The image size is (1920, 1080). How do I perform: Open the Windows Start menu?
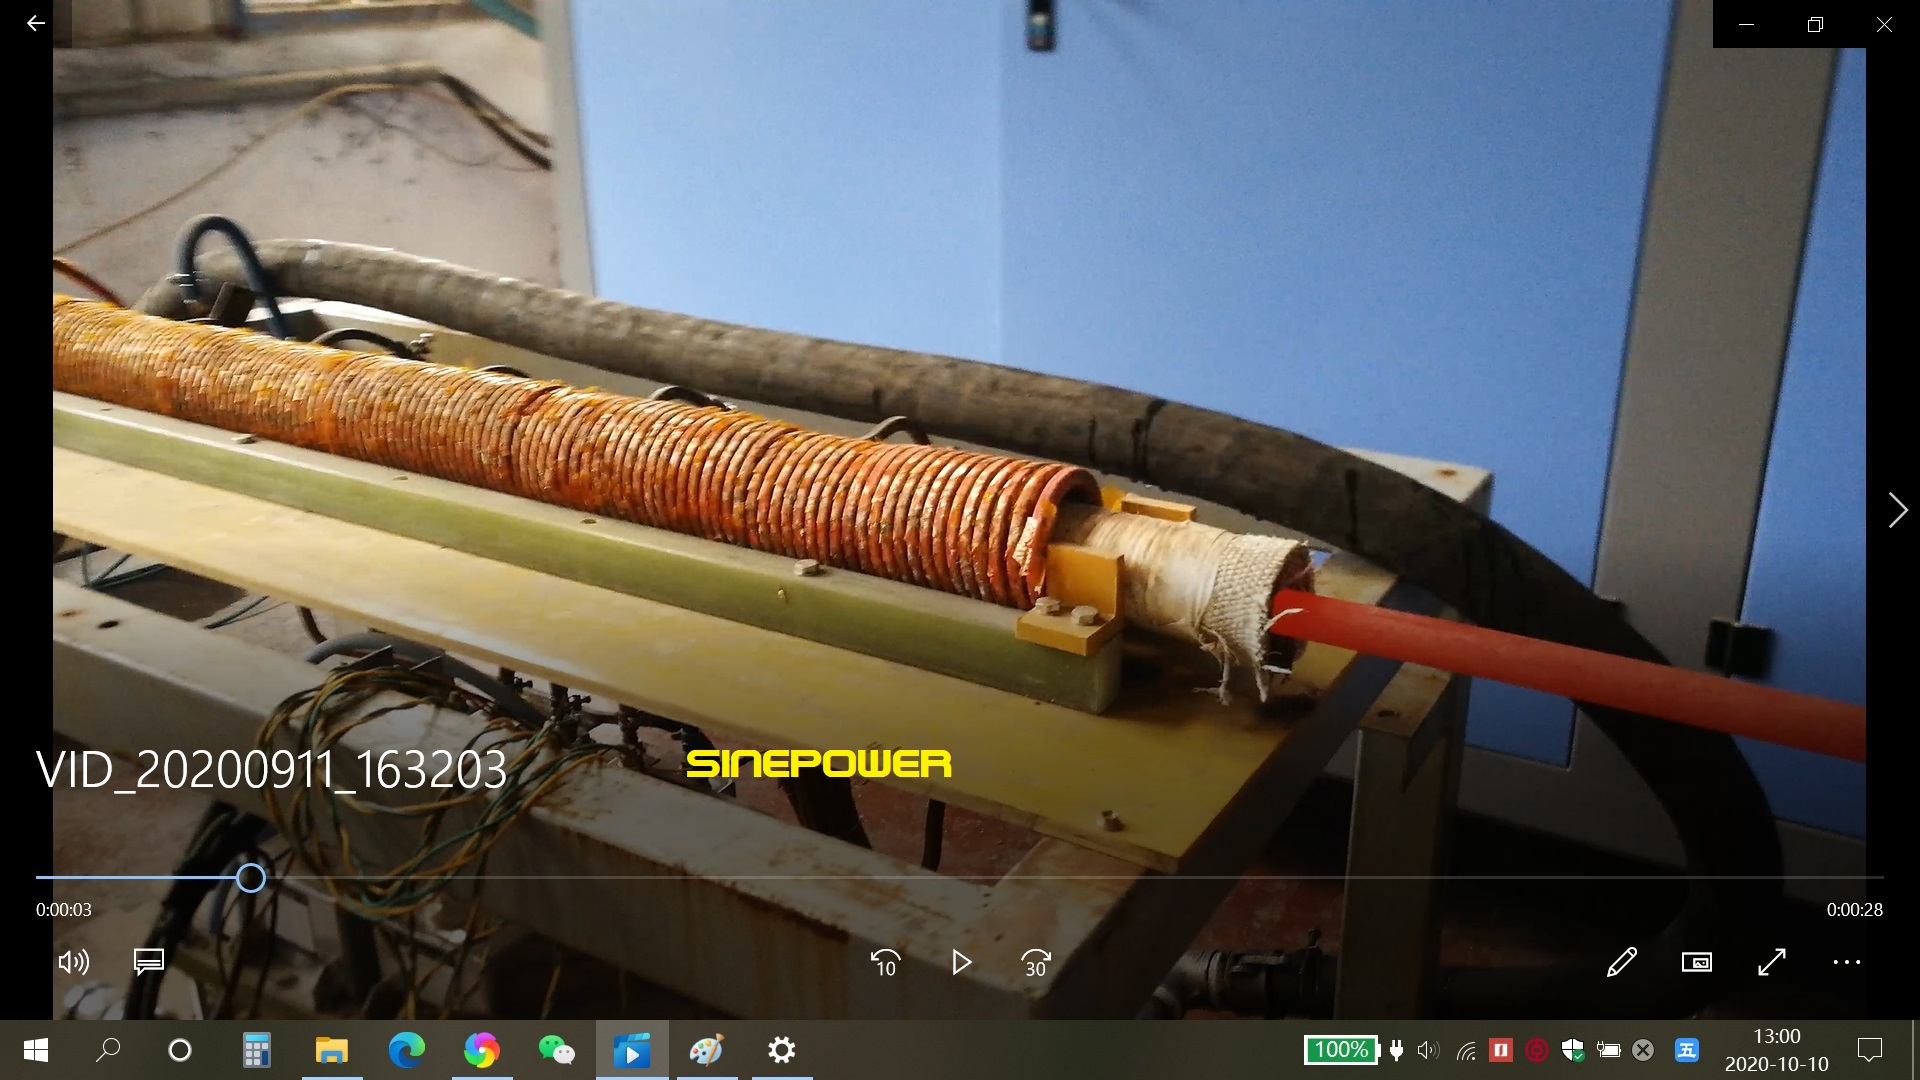(x=36, y=1050)
